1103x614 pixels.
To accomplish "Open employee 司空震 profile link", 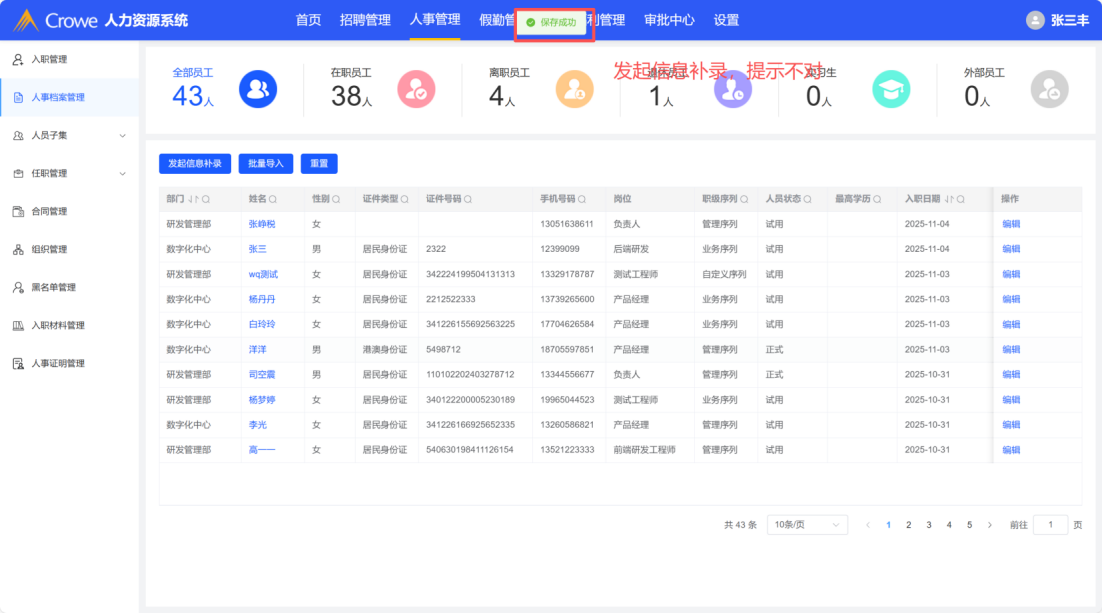I will [x=262, y=375].
